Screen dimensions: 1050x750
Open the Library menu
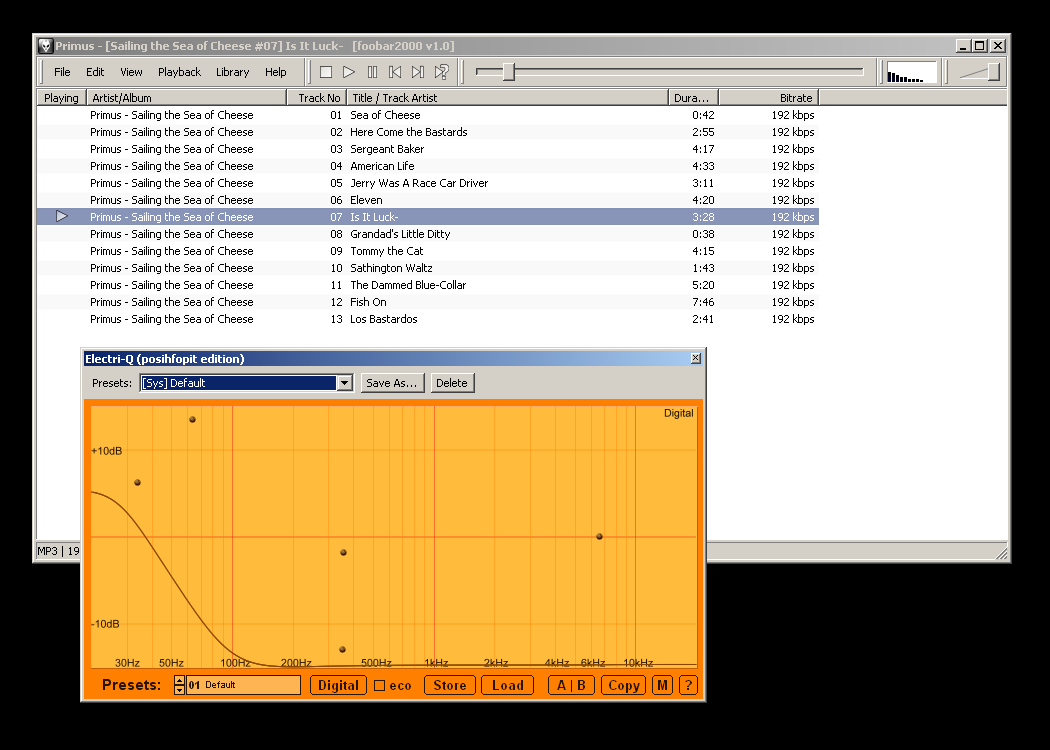click(232, 72)
